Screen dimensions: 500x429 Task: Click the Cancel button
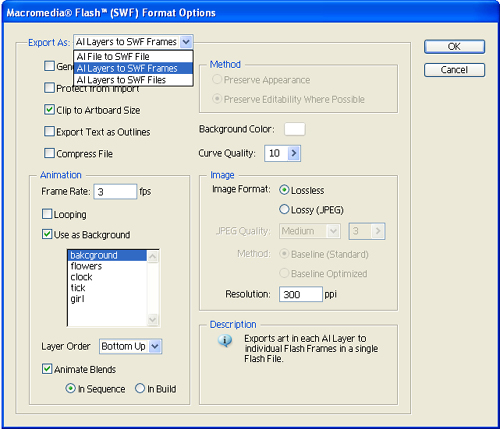pos(454,70)
